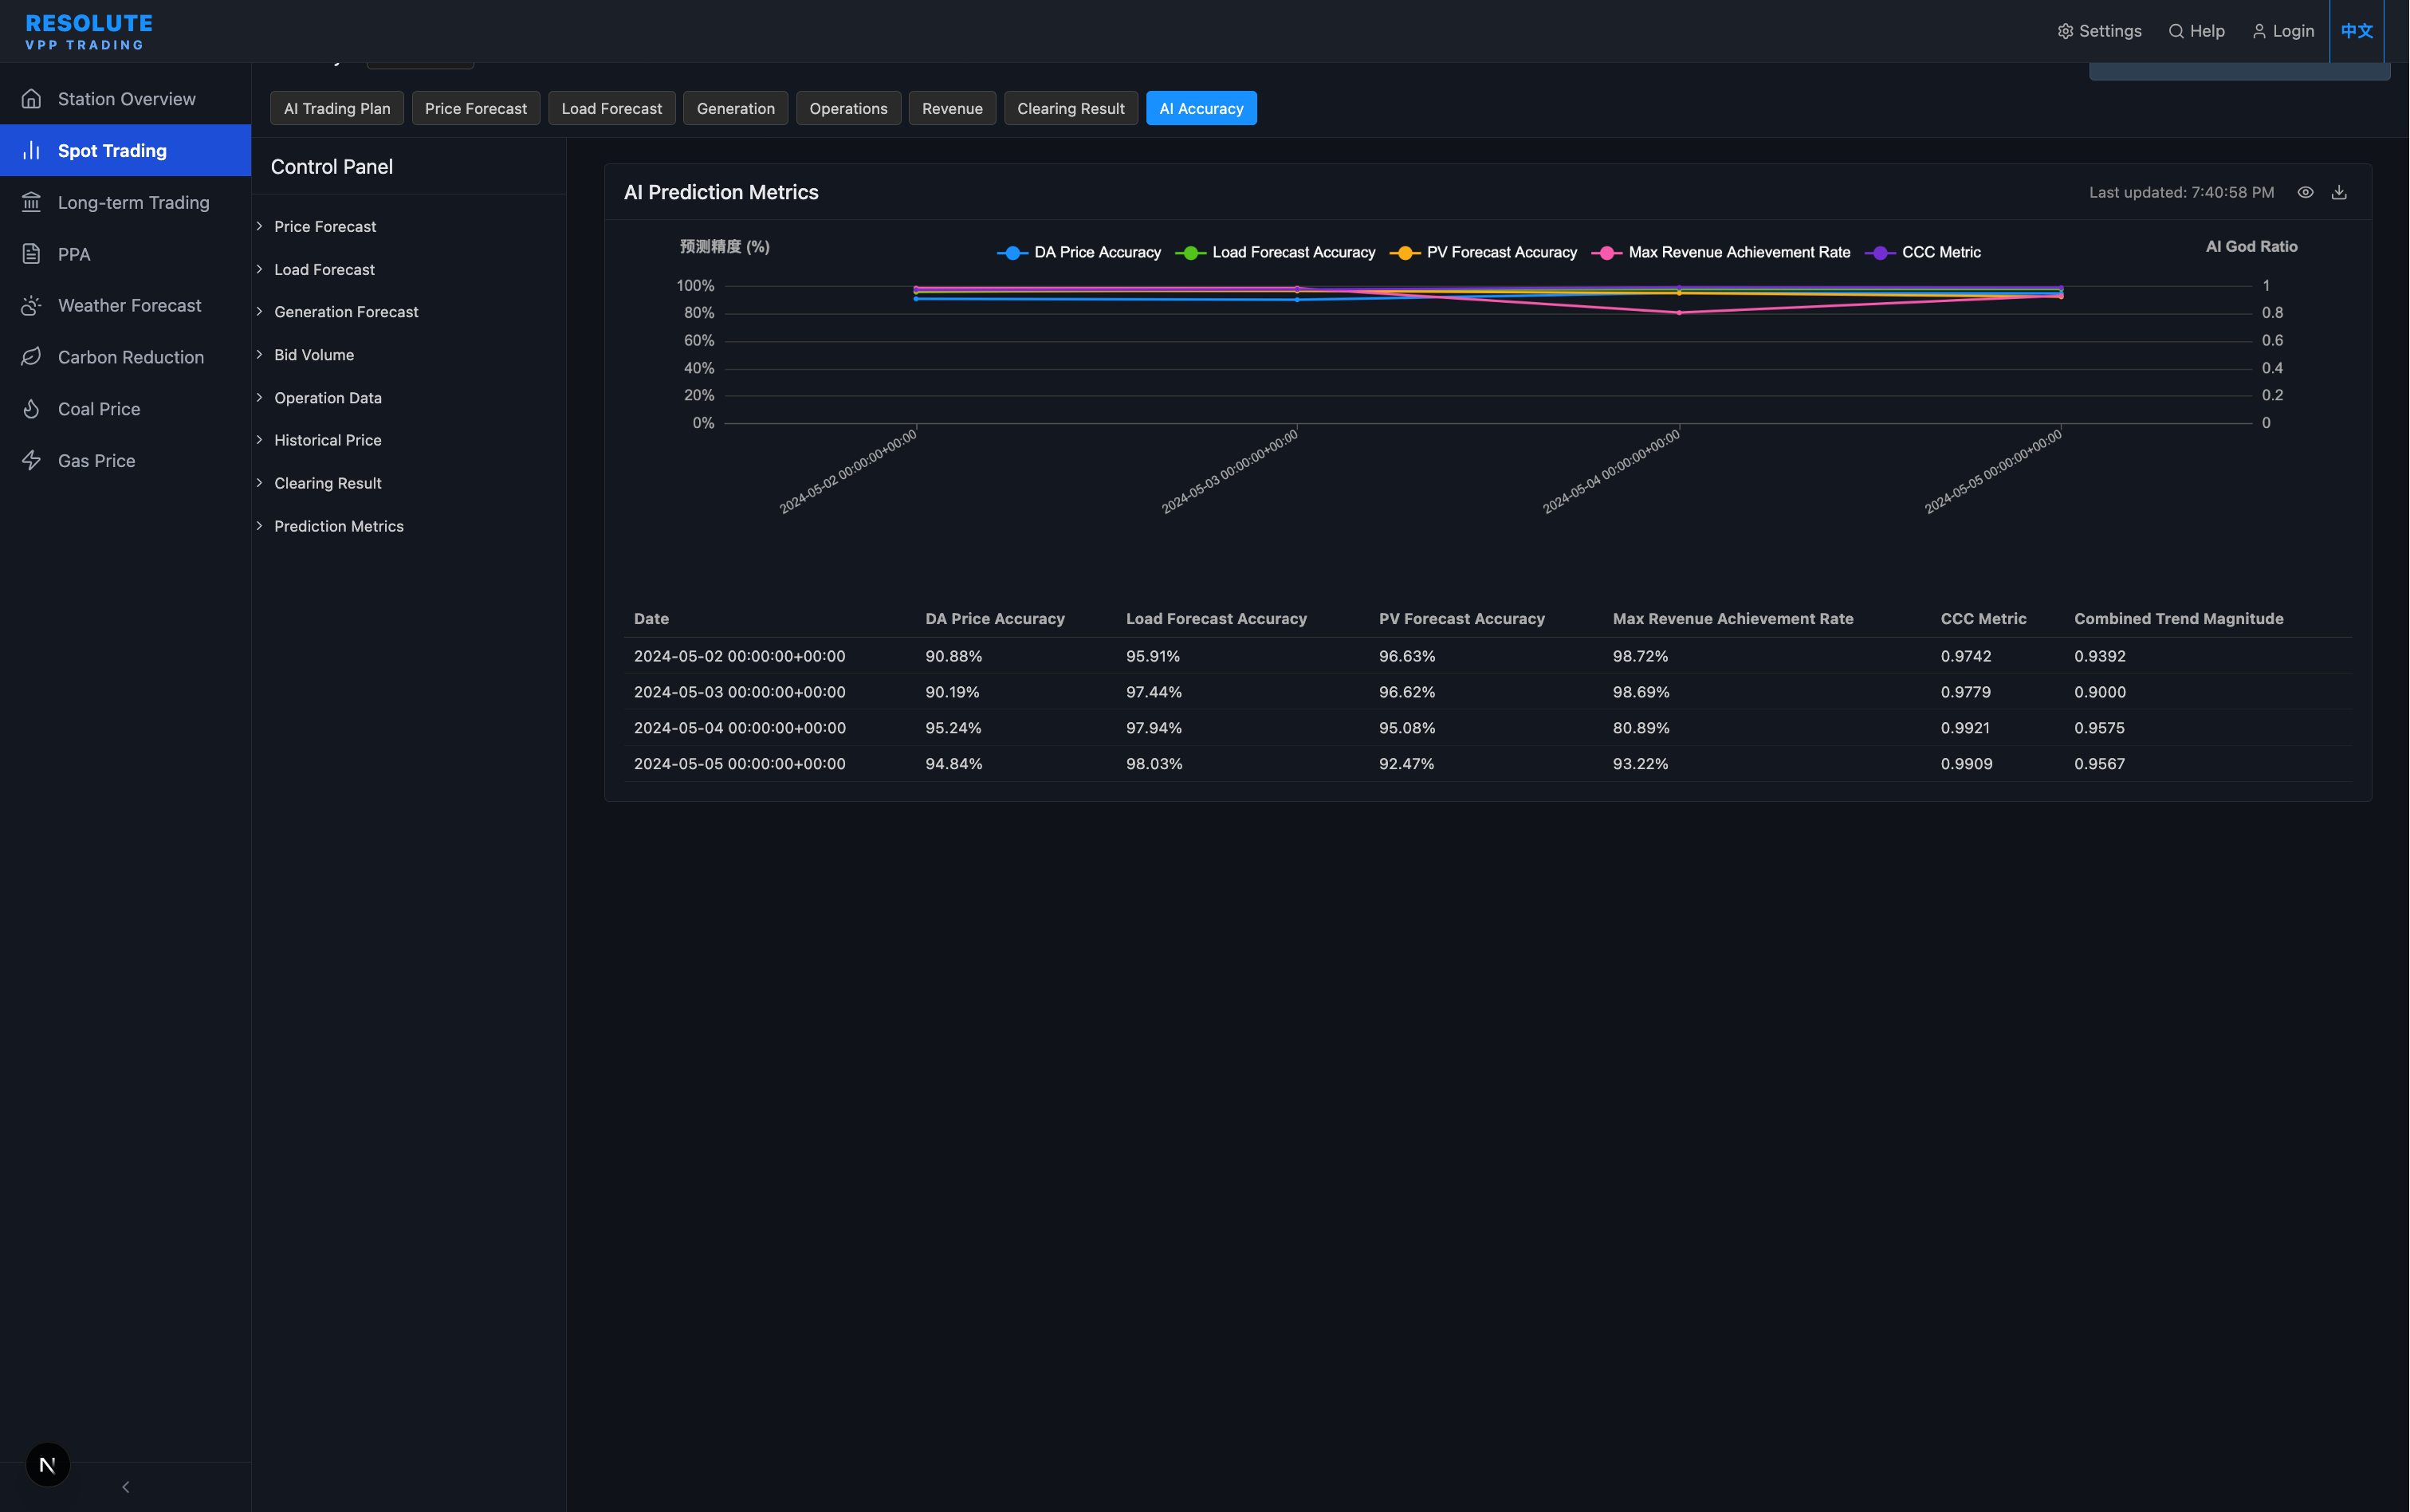Download the AI Prediction Metrics data
This screenshot has width=2410, height=1512.
tap(2339, 192)
